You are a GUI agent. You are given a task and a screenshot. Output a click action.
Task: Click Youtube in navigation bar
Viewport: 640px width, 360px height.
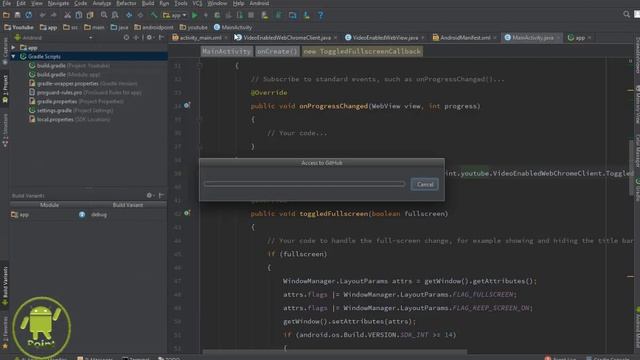tap(19, 27)
